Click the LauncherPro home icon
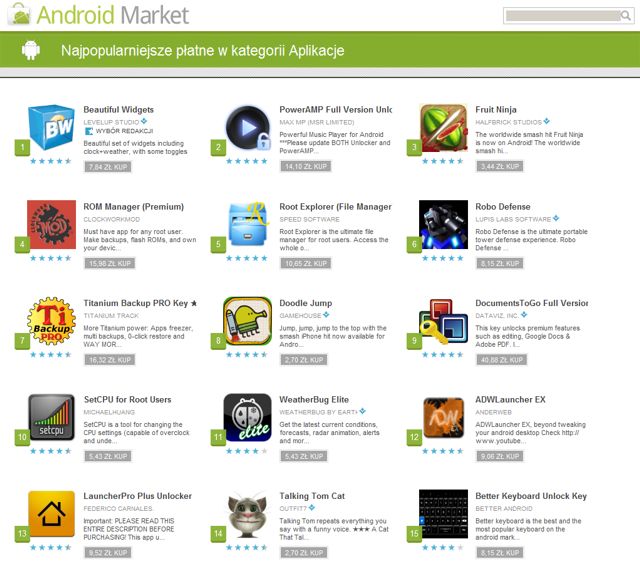Screen dimensions: 640x563 (x=51, y=514)
